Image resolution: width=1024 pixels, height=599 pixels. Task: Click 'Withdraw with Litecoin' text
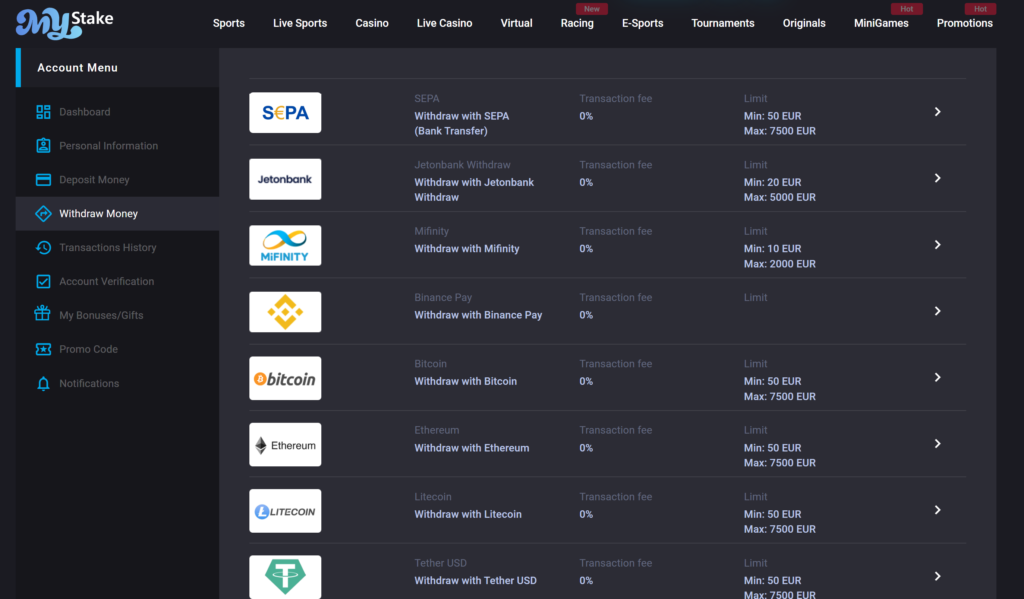click(x=468, y=515)
